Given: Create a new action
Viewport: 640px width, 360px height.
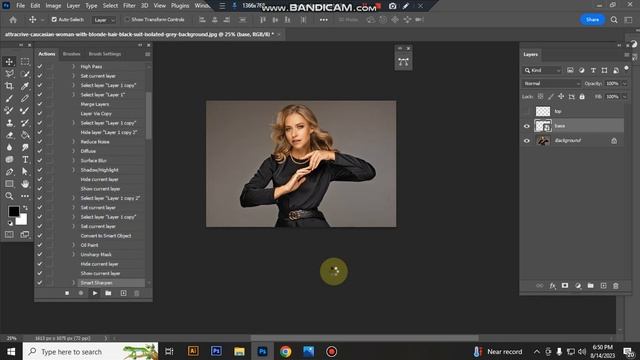Looking at the screenshot, I should tap(123, 293).
